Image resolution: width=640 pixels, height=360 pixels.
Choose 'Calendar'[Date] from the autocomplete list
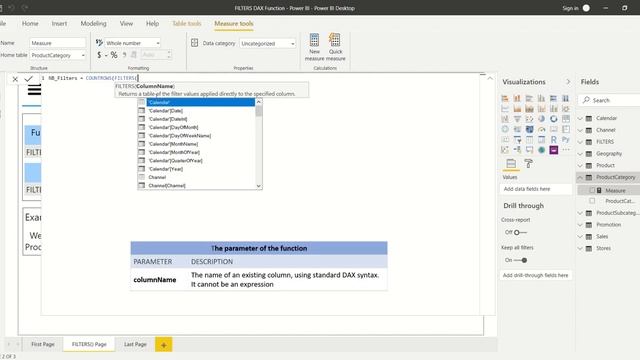[166, 111]
